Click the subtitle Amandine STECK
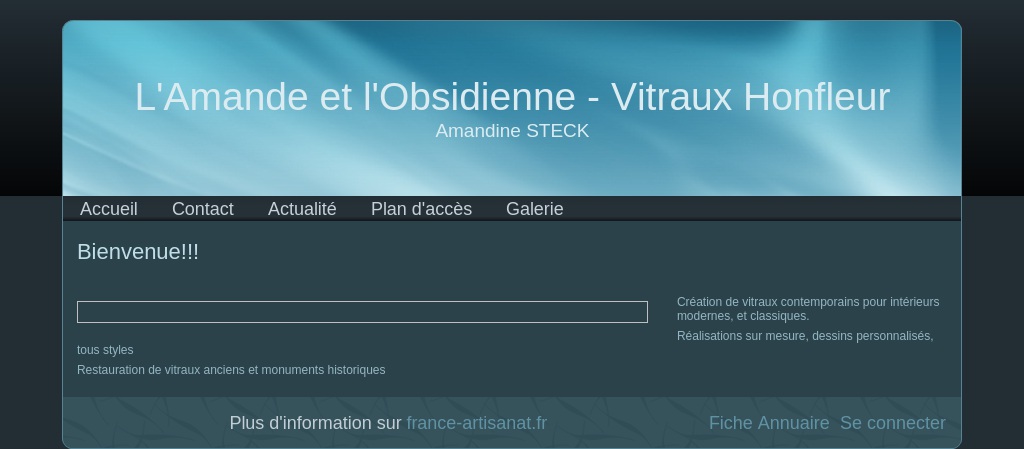 pyautogui.click(x=512, y=131)
